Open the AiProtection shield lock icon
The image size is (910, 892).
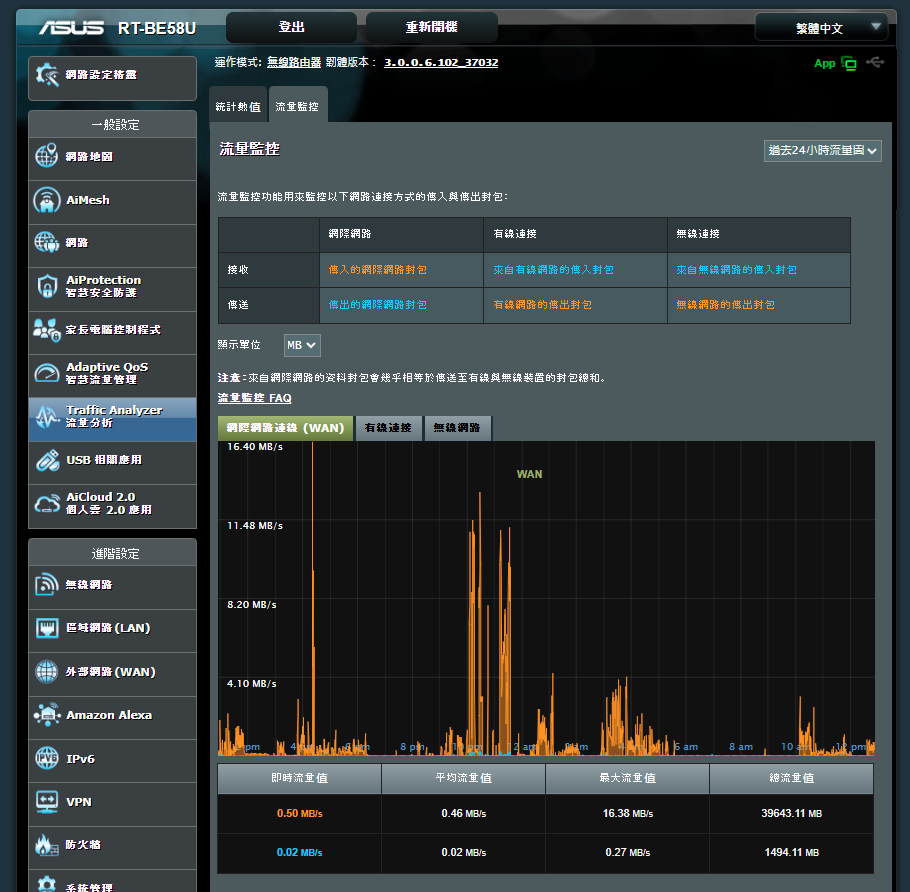click(47, 286)
